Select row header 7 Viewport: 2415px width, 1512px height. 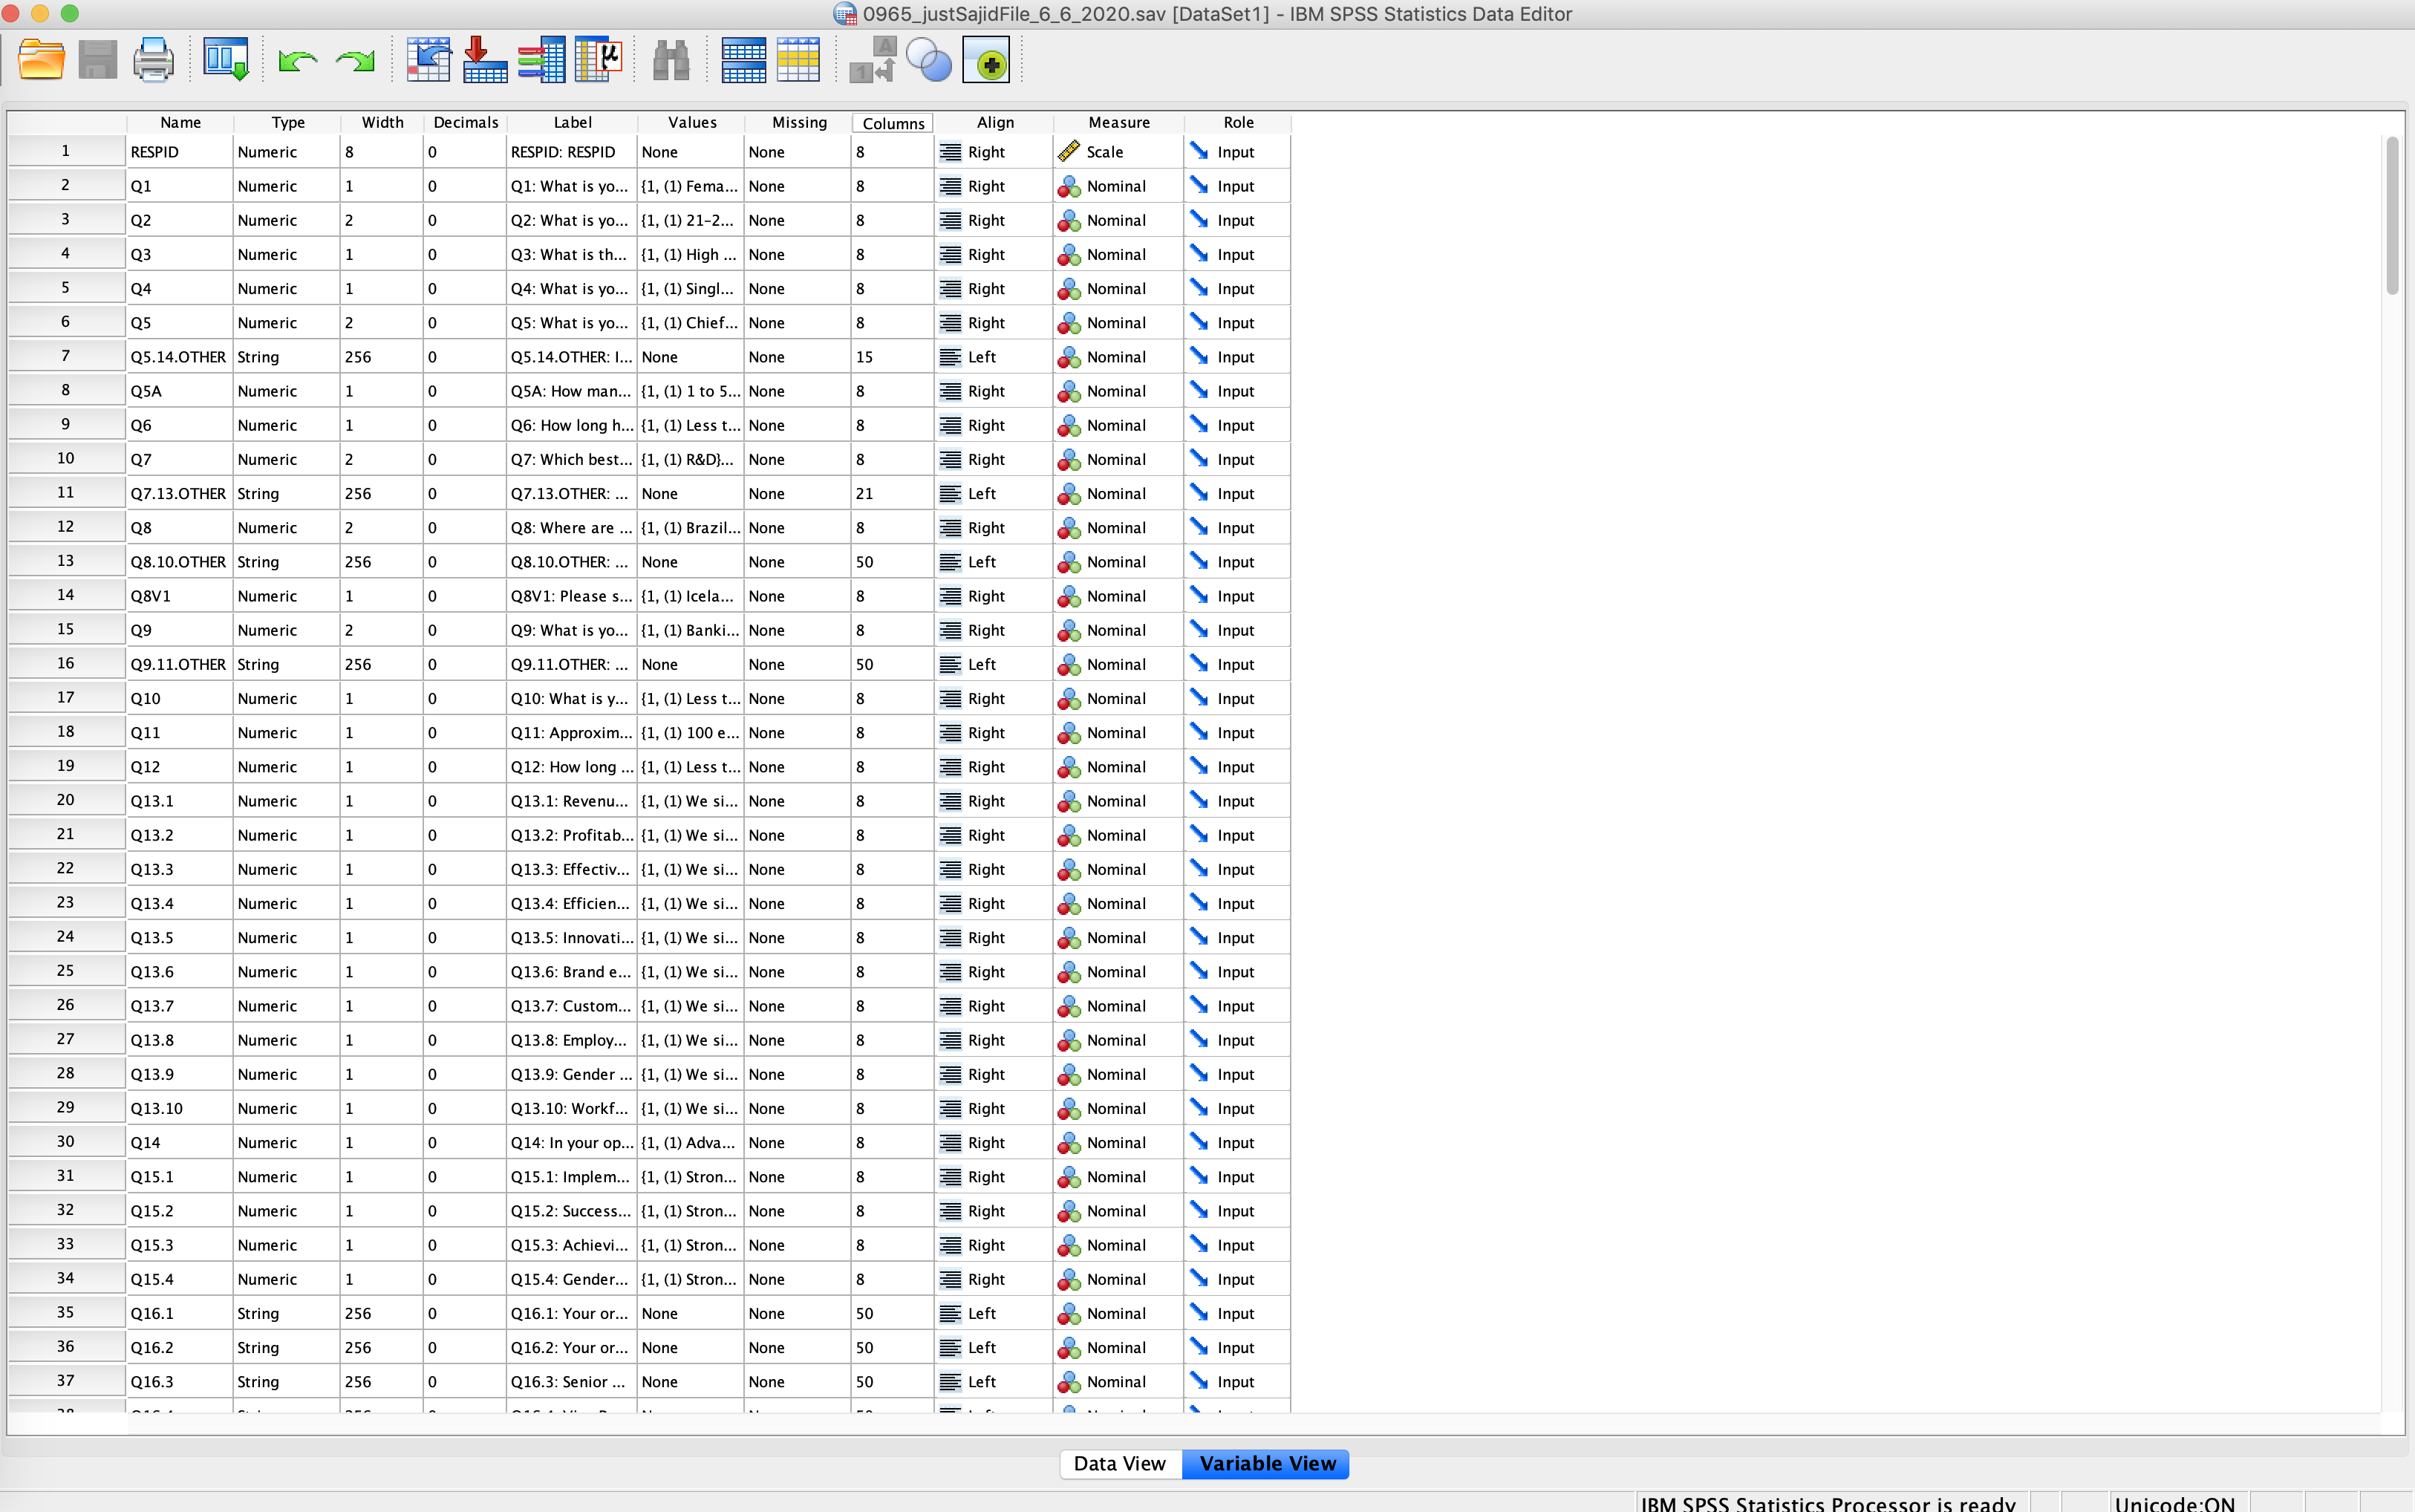tap(66, 356)
